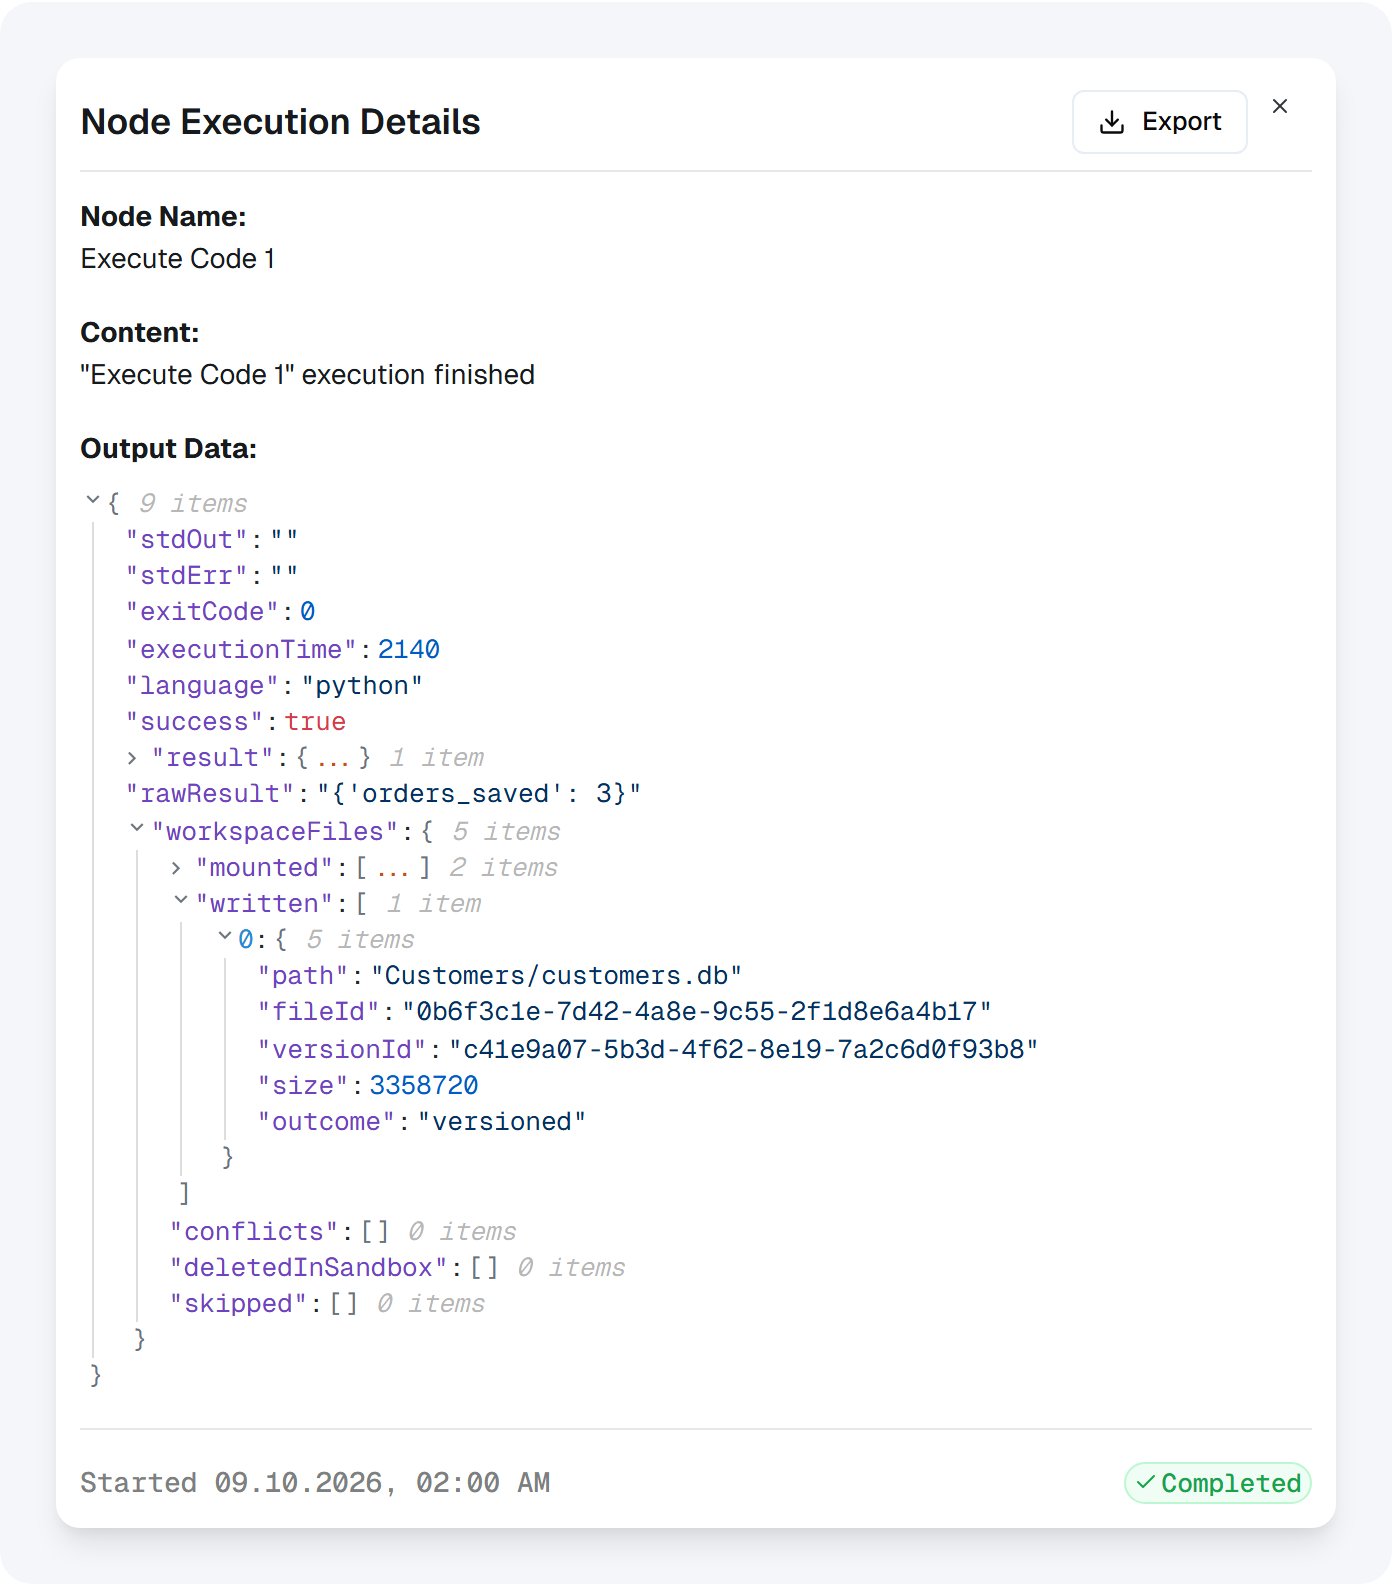The image size is (1392, 1584).
Task: Expand the "mounted" array
Action: point(176,868)
